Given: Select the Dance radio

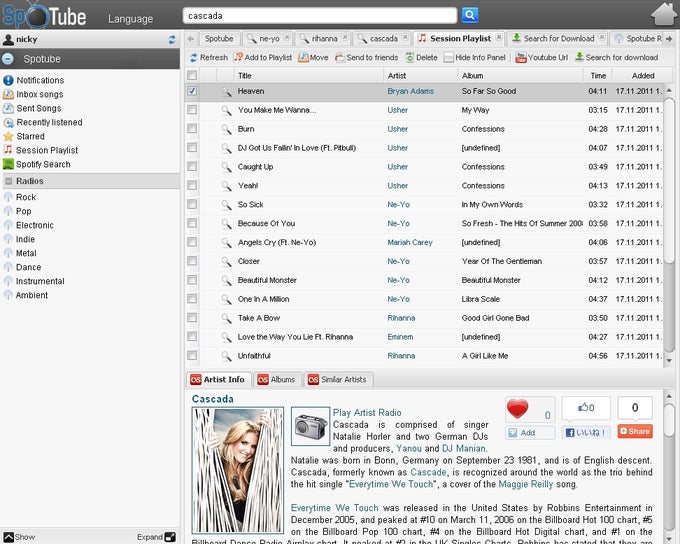Looking at the screenshot, I should 22,267.
